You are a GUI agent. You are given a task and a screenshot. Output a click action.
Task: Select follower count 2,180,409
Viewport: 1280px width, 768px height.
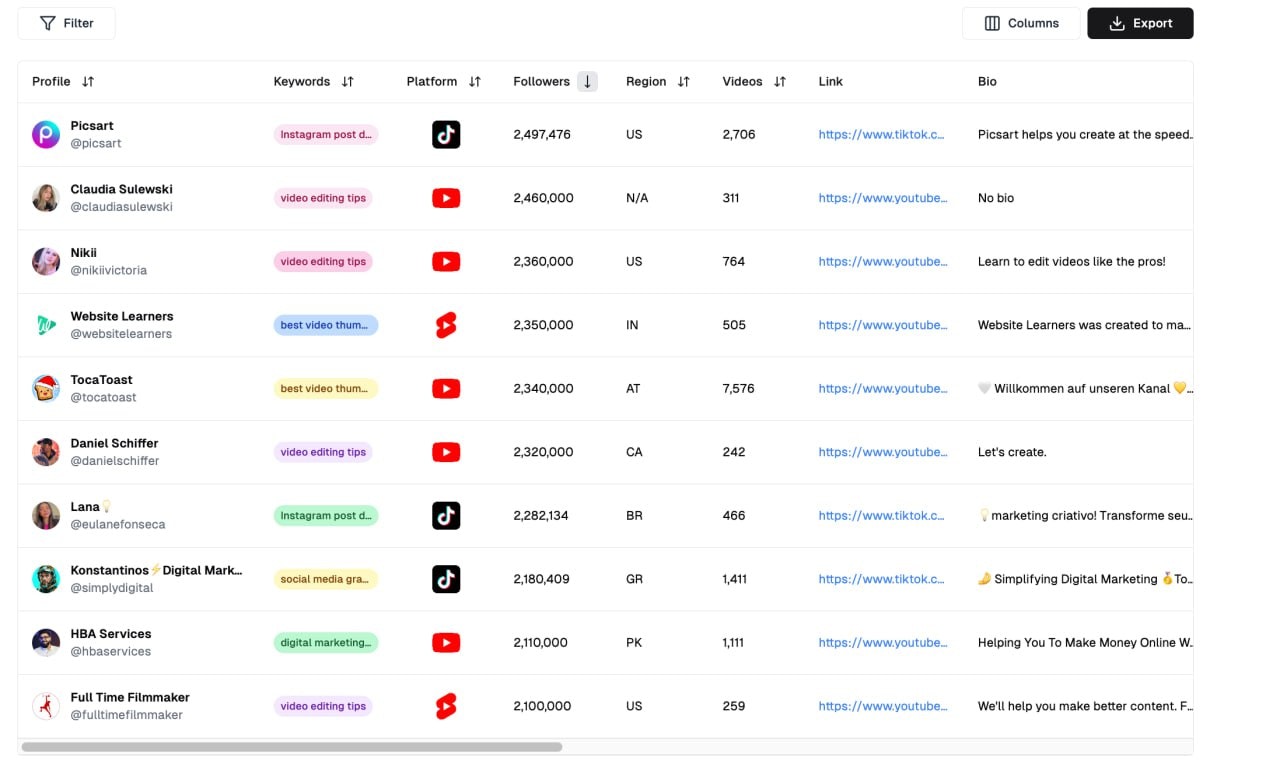(x=541, y=579)
